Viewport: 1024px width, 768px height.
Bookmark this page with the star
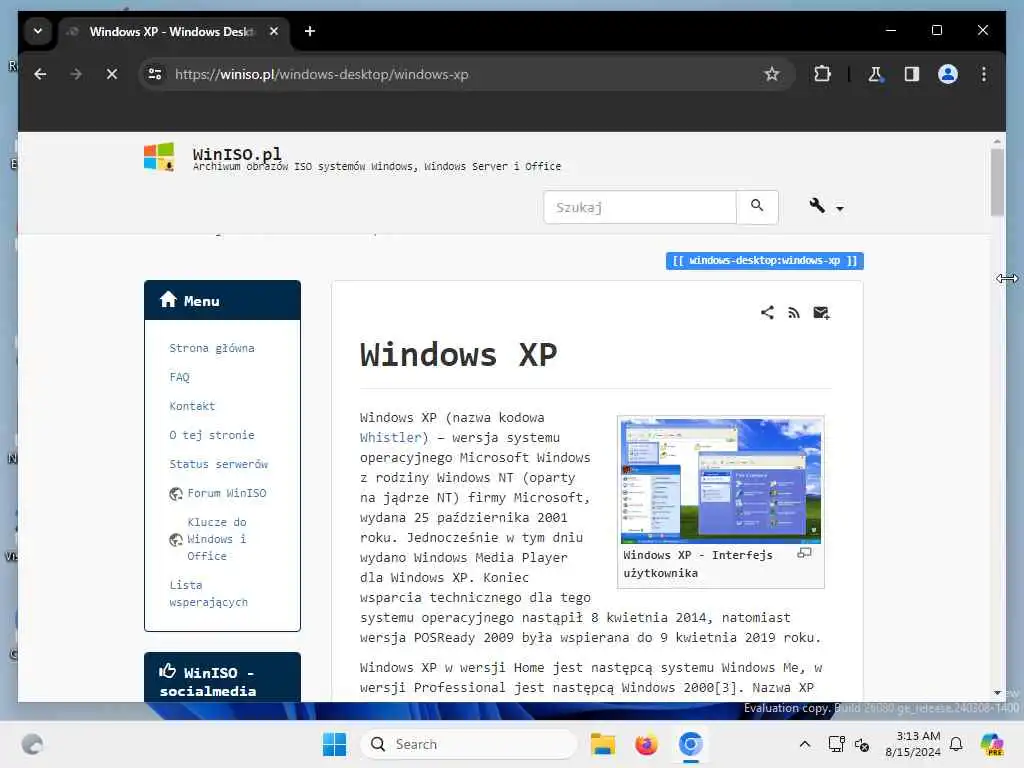click(771, 74)
